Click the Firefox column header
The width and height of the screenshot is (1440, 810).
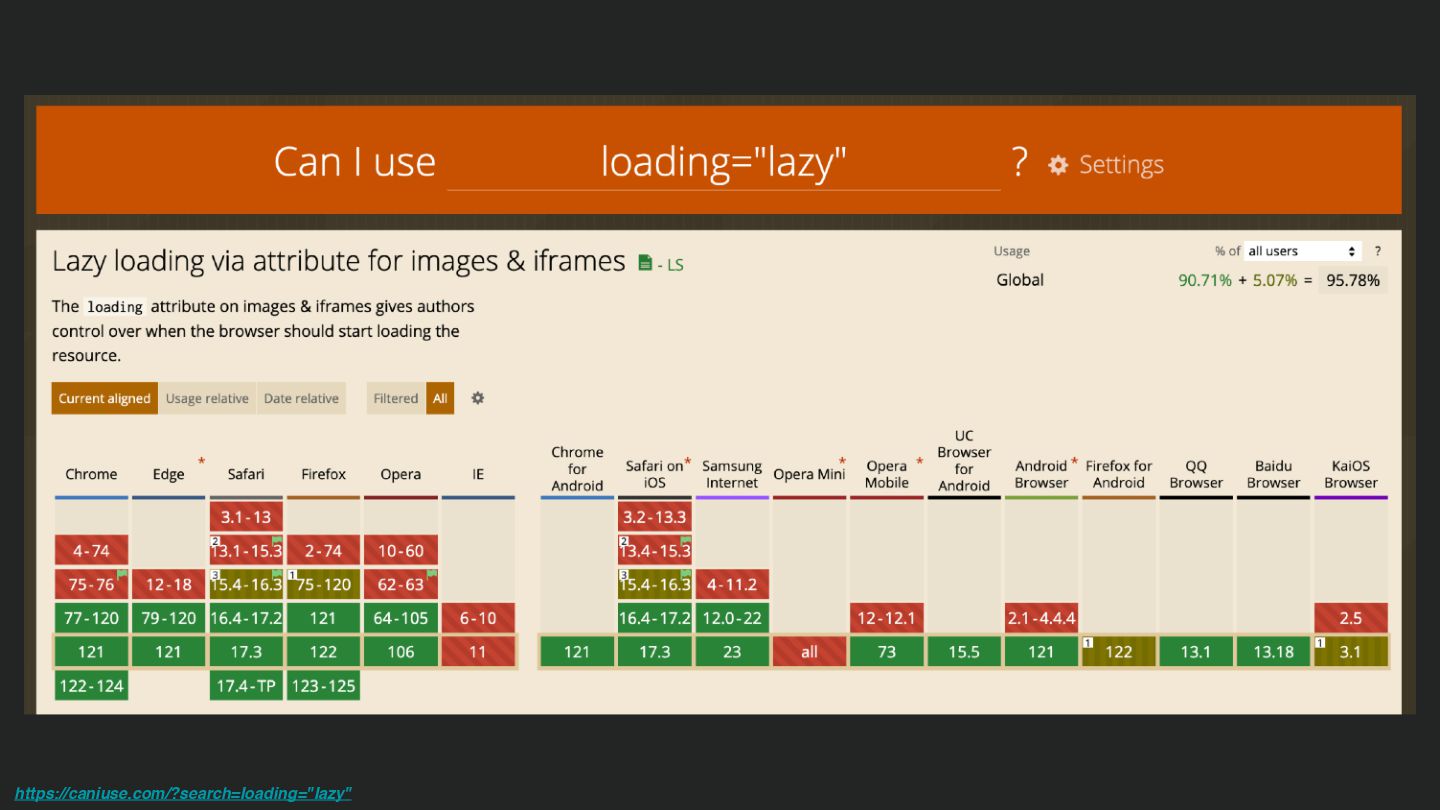(x=323, y=474)
